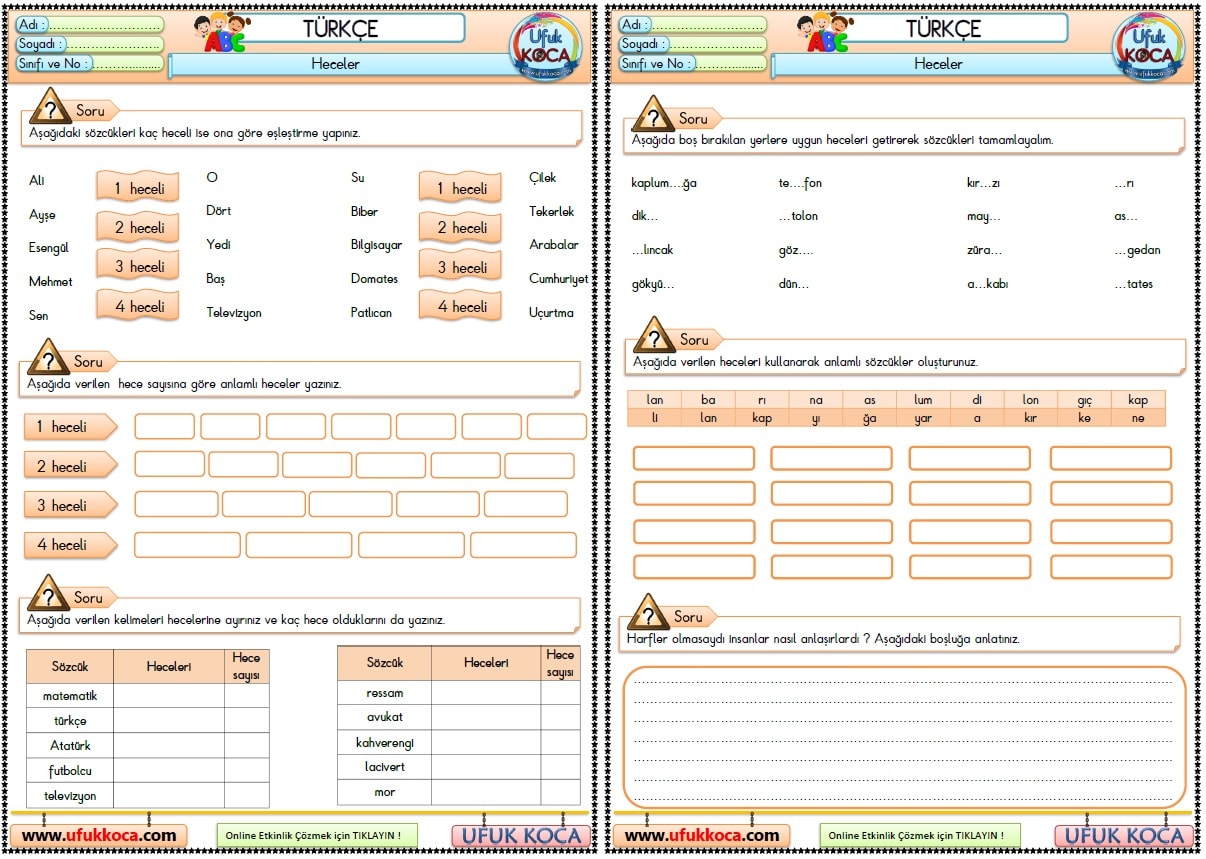Click the incomplete word 'a…kabı'
Screen dimensions: 1206x859
pos(987,284)
